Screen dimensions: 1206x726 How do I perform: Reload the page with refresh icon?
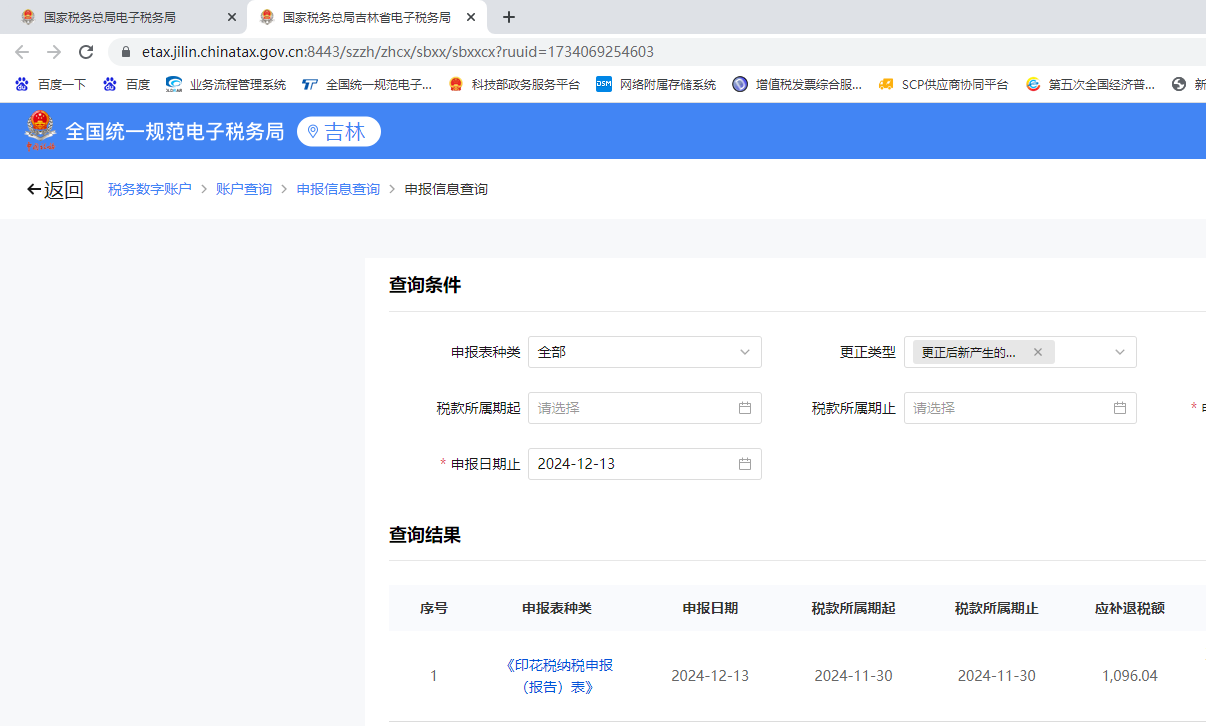[x=86, y=52]
